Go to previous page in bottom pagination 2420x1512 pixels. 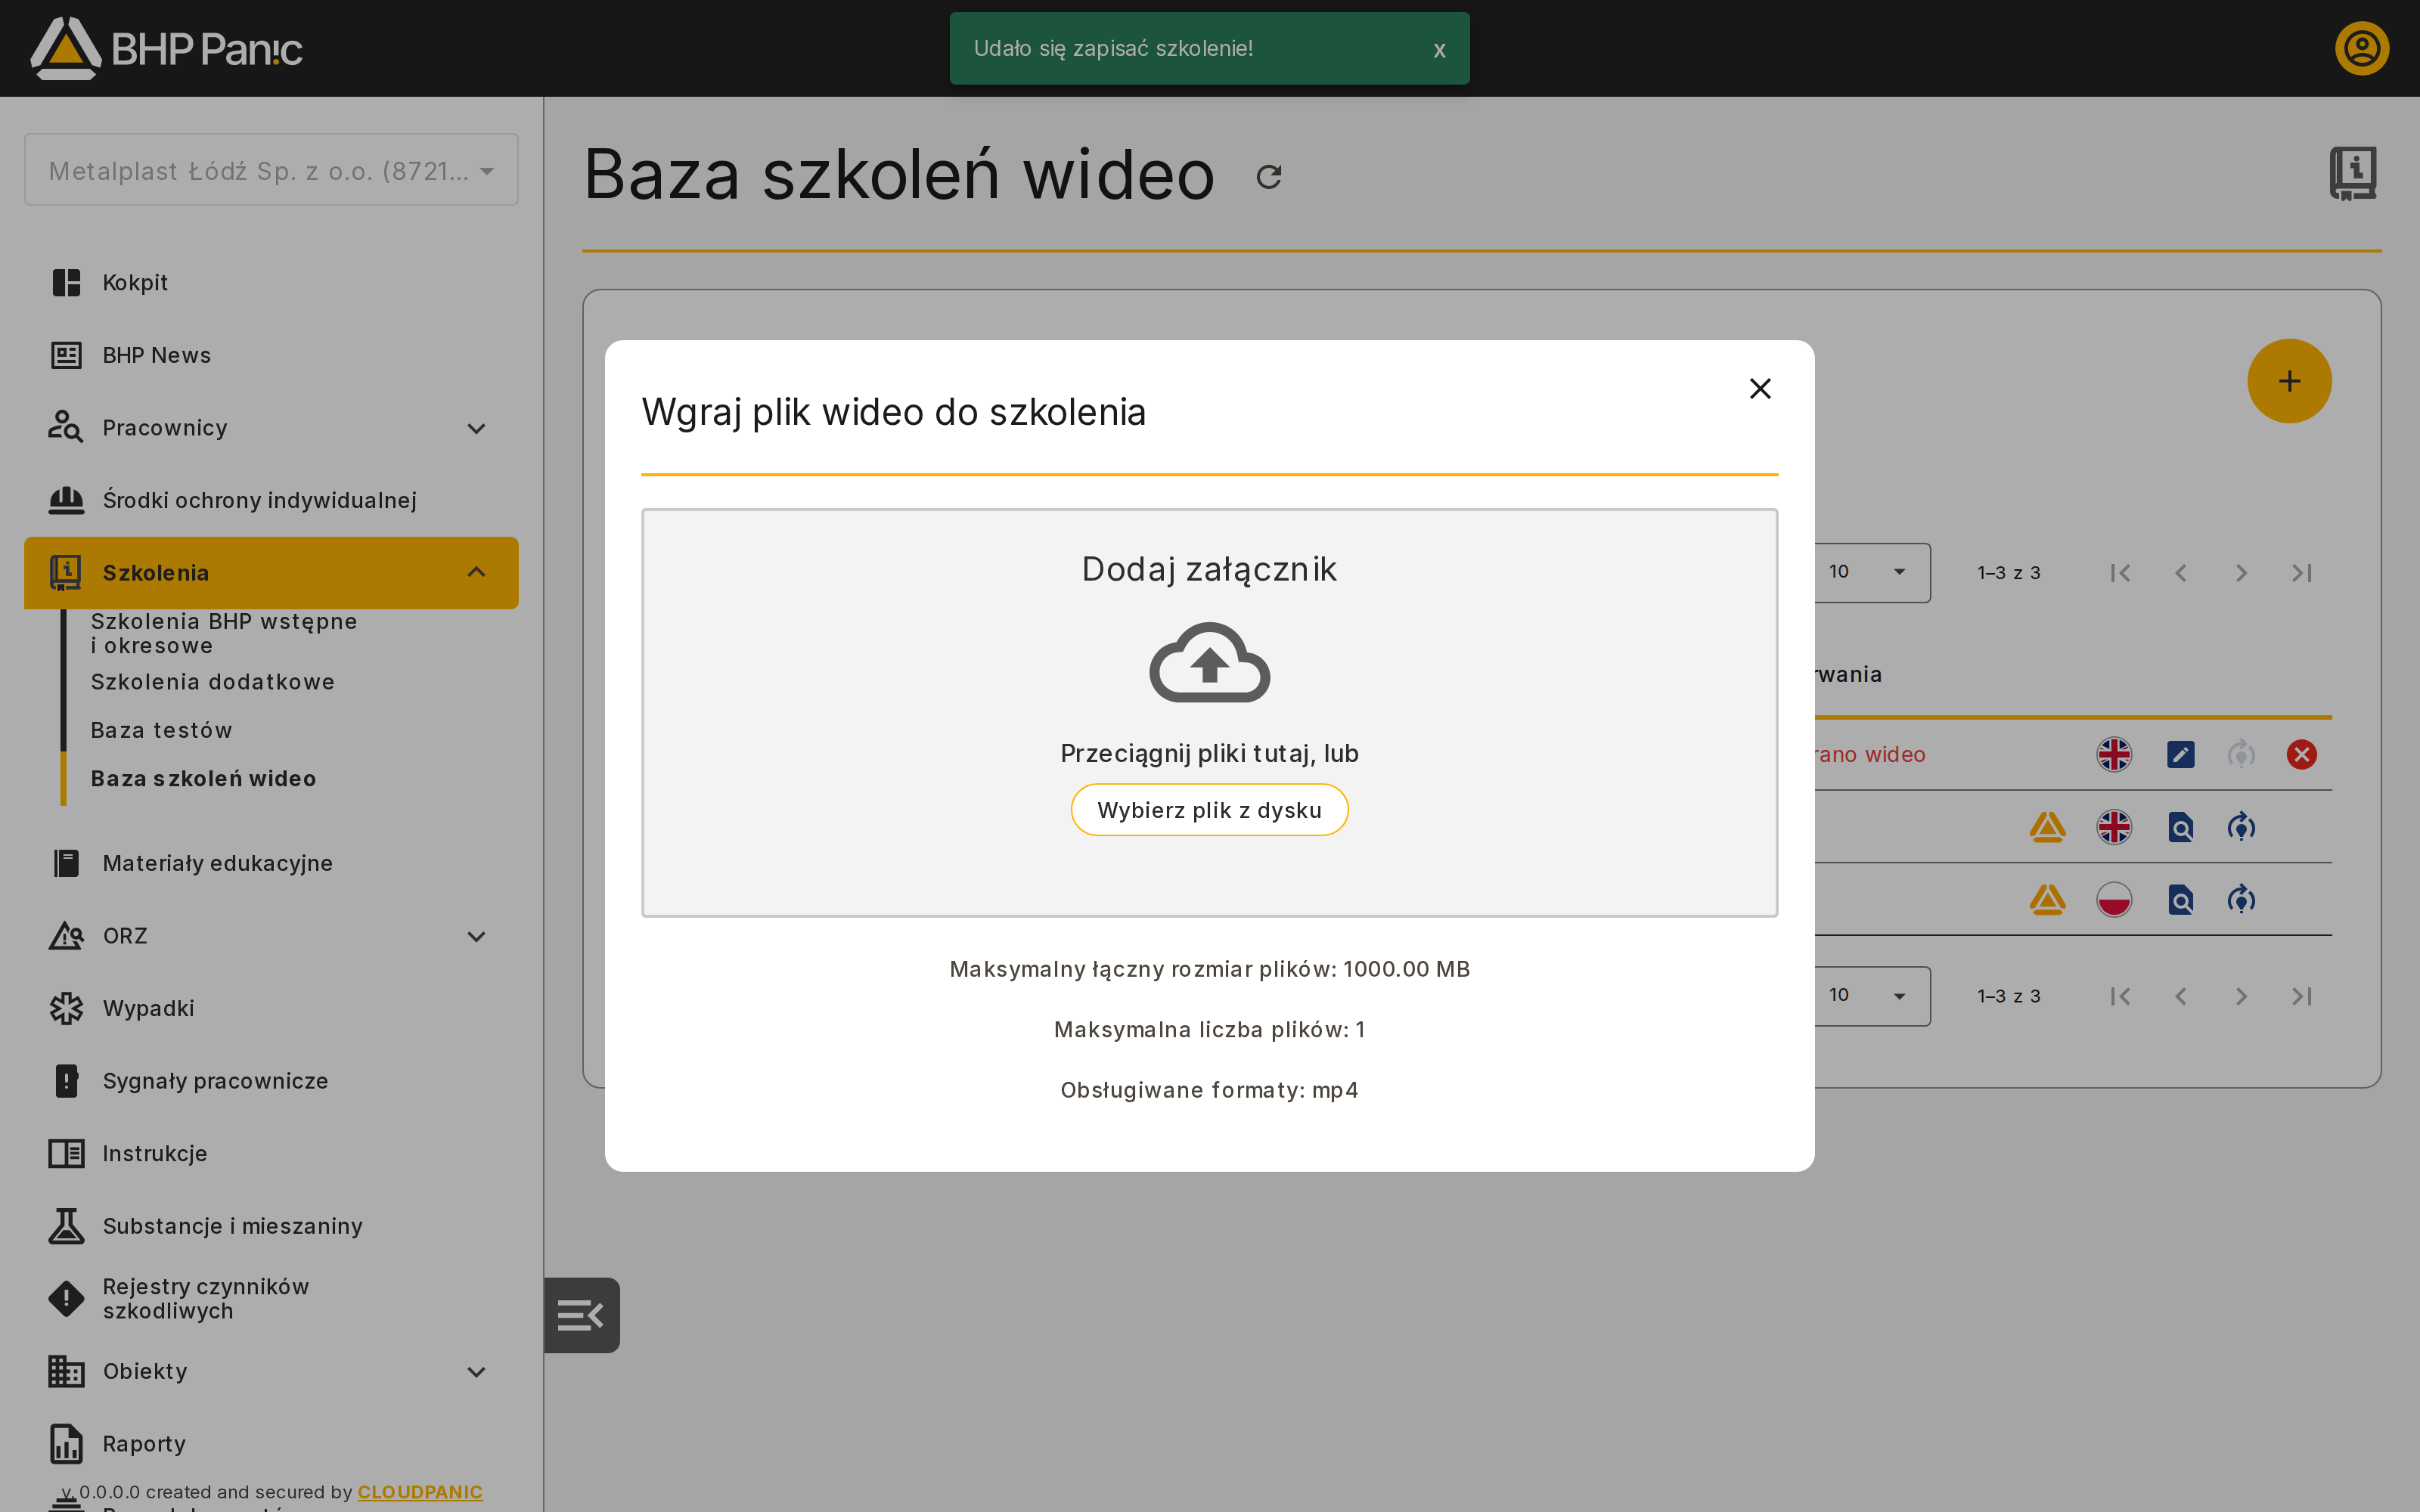(x=2180, y=996)
